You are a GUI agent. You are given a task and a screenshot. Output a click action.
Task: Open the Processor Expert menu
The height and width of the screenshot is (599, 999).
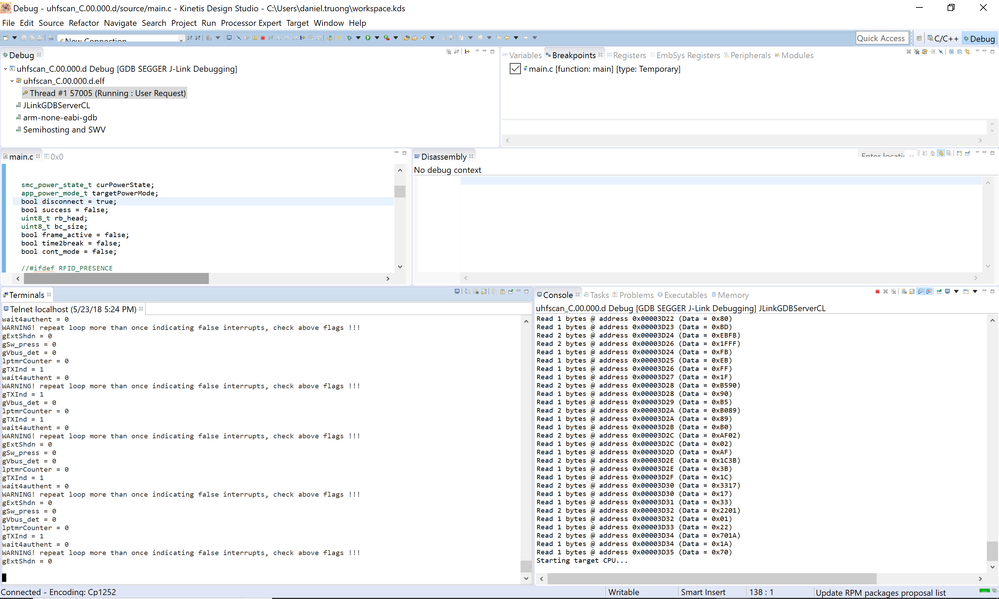pos(250,23)
